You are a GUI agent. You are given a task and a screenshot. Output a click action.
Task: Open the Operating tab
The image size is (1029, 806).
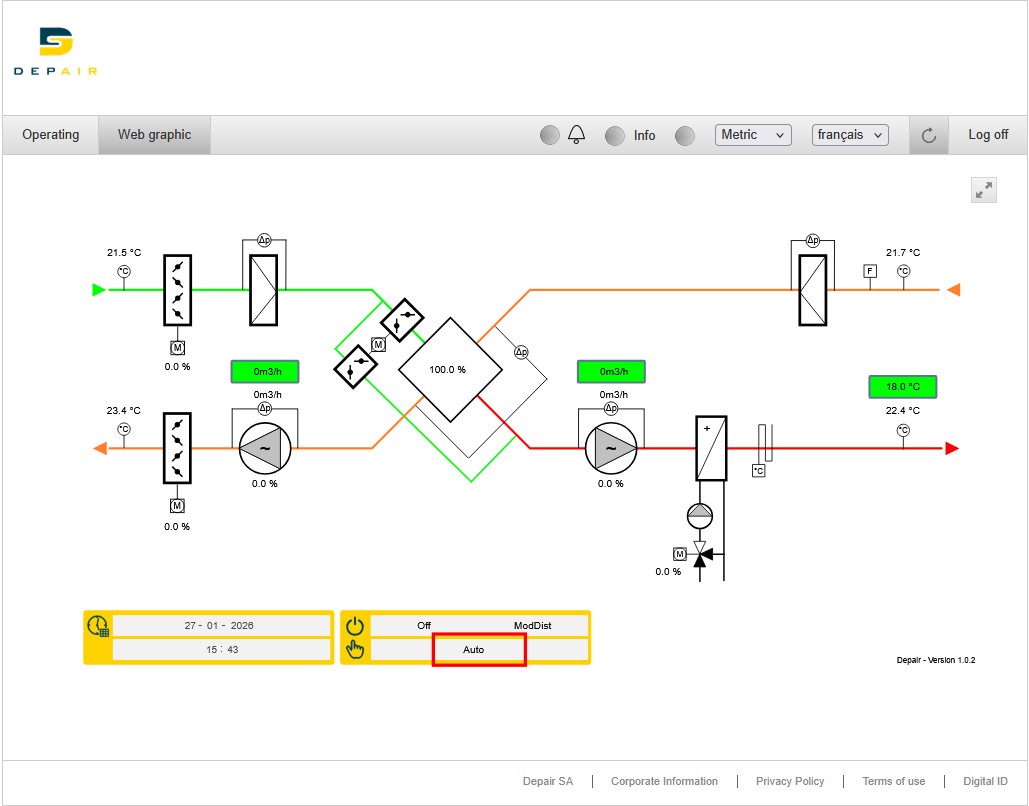[51, 135]
